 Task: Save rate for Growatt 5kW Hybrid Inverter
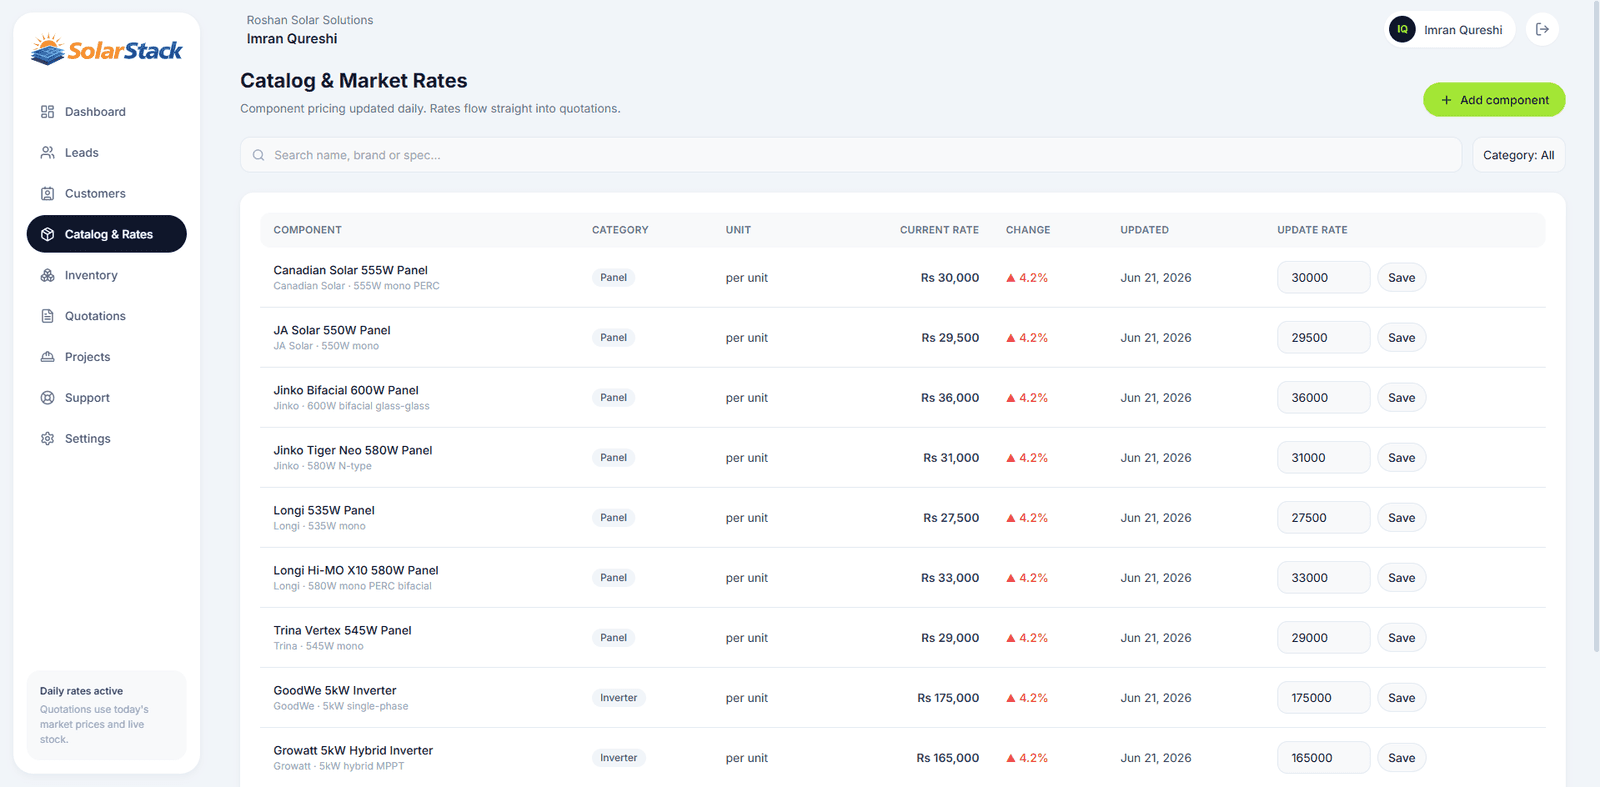pos(1401,758)
